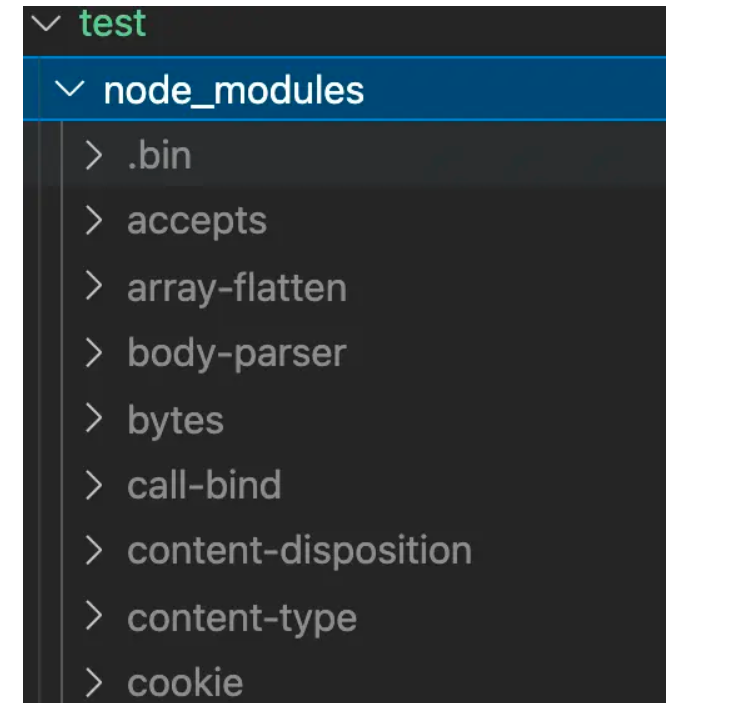Expand the content-type folder chevron
Image resolution: width=754 pixels, height=703 pixels.
(94, 617)
